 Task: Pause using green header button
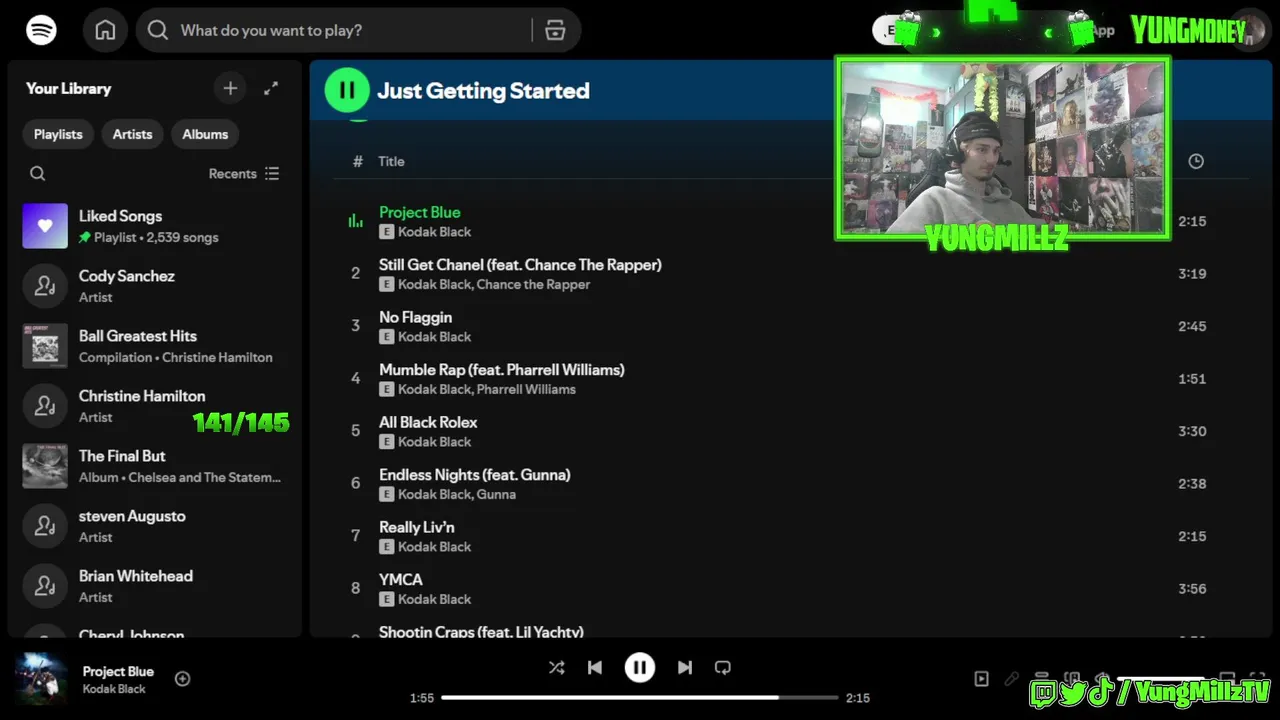[347, 90]
